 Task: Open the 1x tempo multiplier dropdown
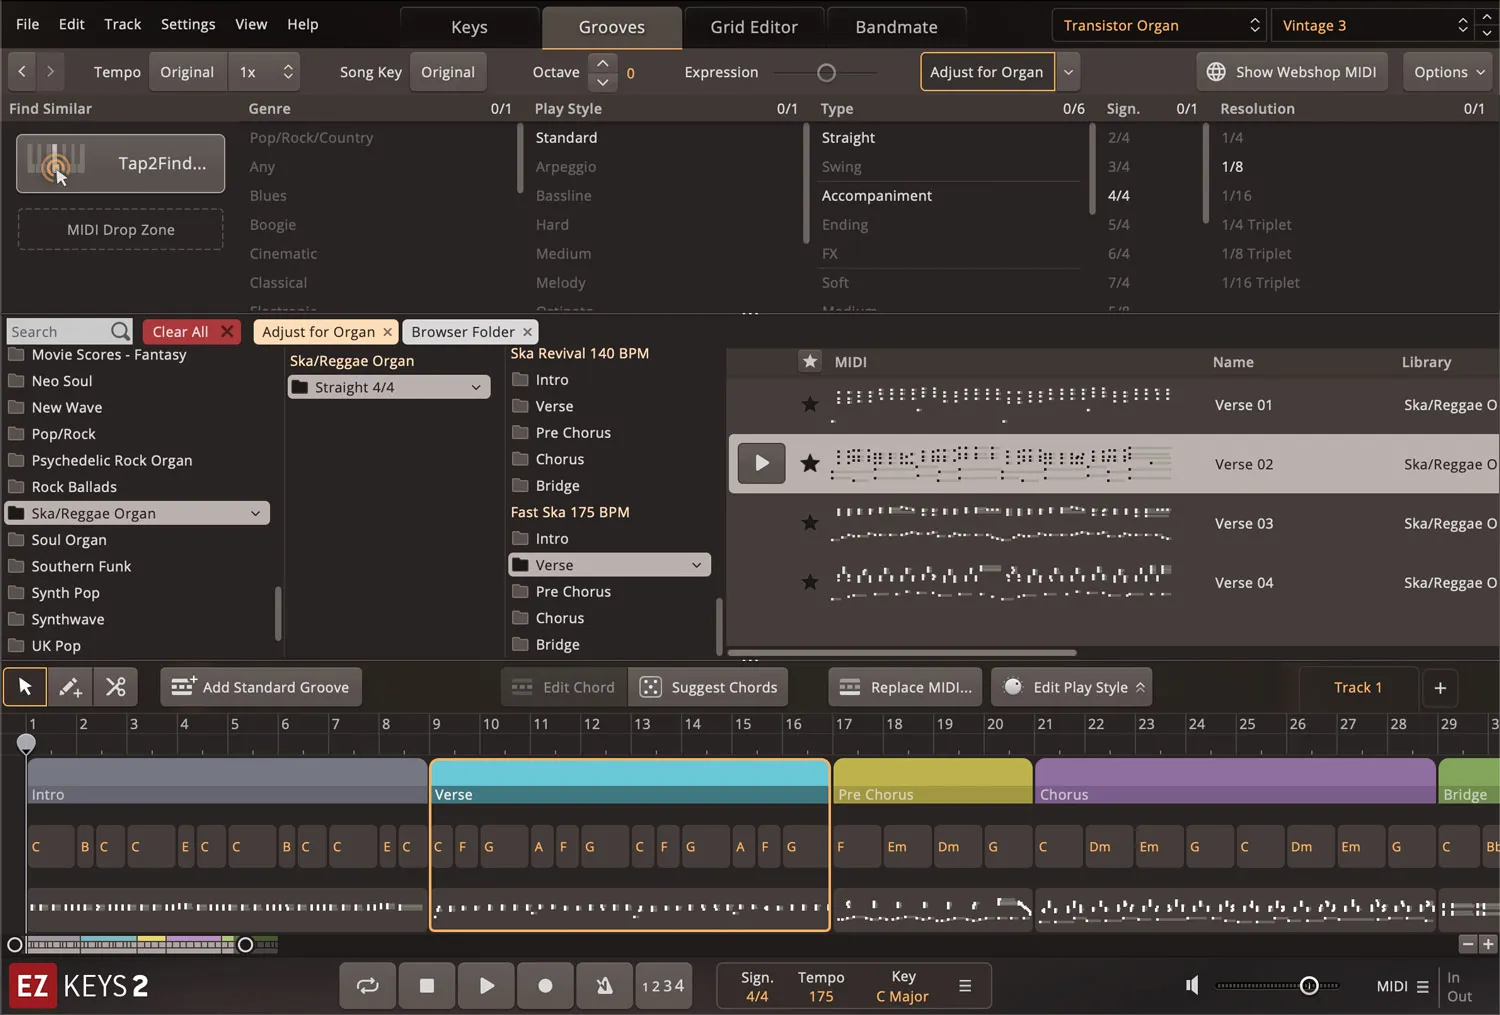[x=265, y=72]
